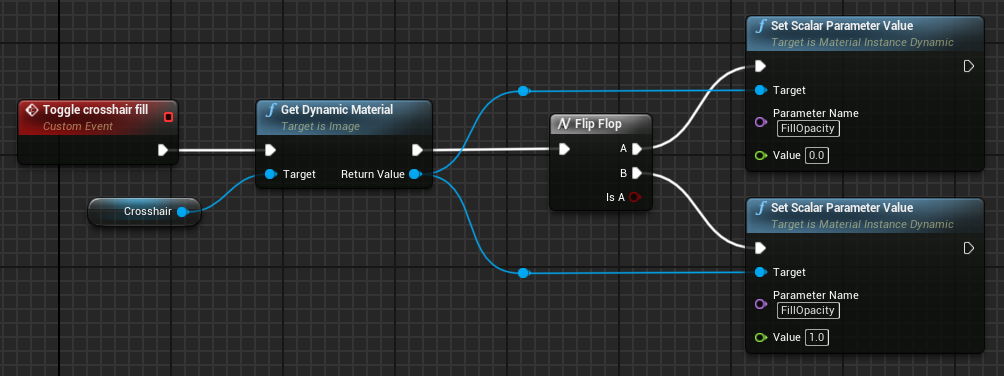The image size is (1004, 376).
Task: Click the exec output pin of Get Dynamic Material
Action: click(x=417, y=150)
